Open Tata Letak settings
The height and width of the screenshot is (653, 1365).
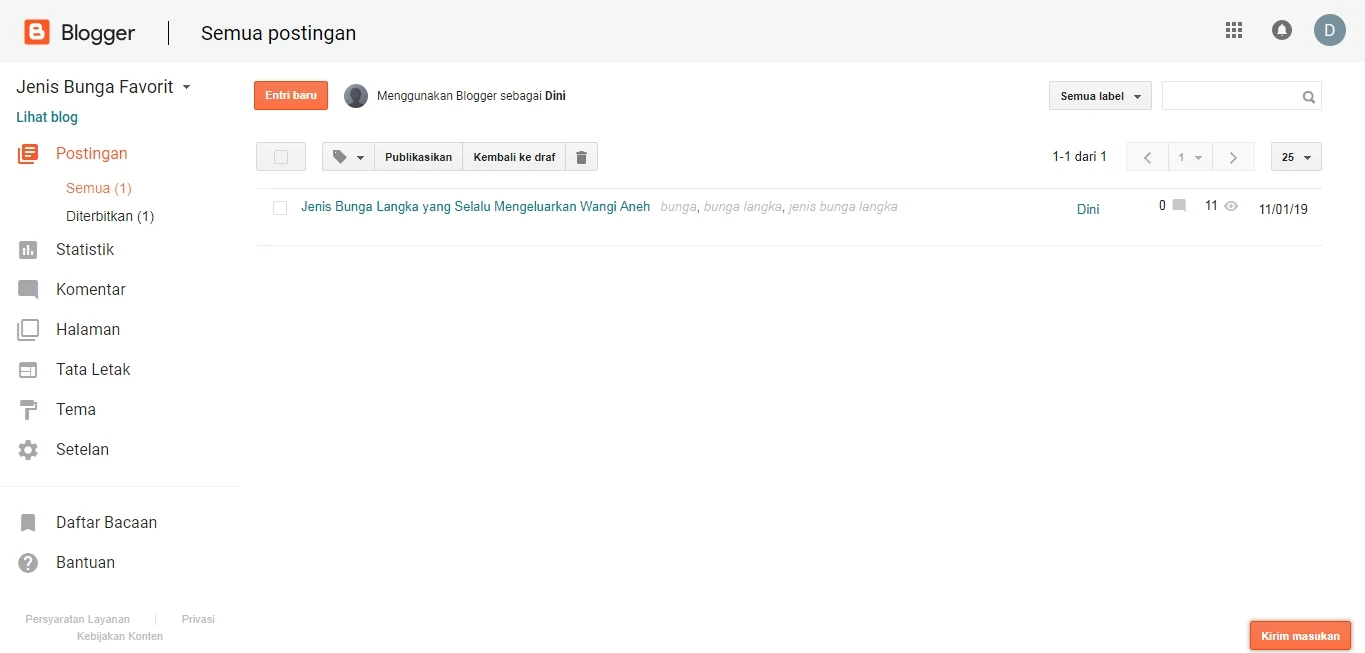(91, 369)
